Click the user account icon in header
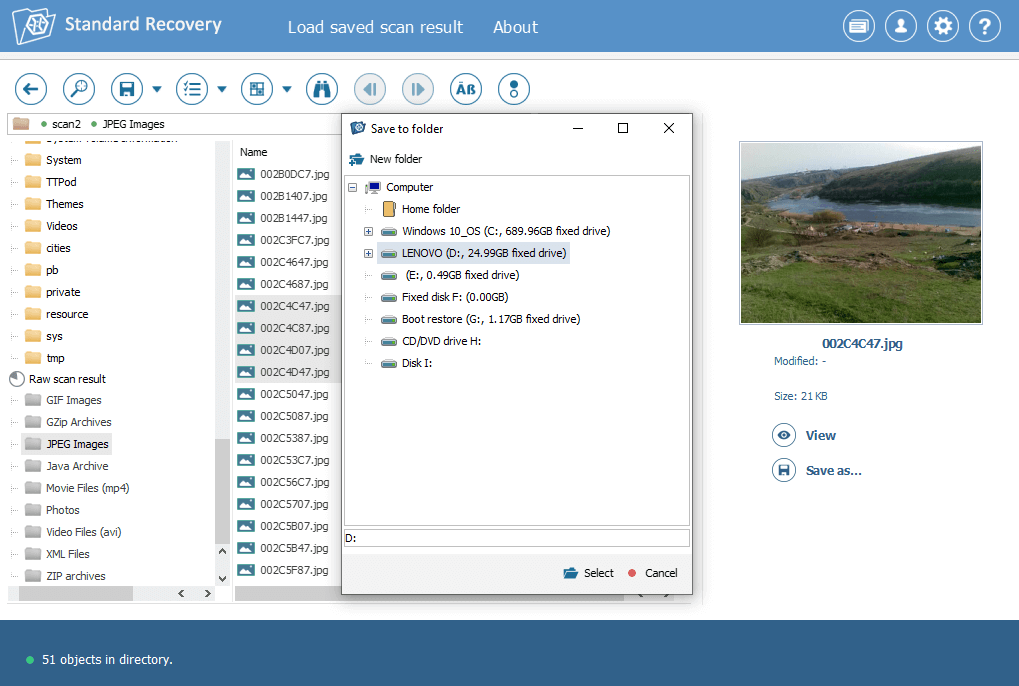 coord(900,27)
